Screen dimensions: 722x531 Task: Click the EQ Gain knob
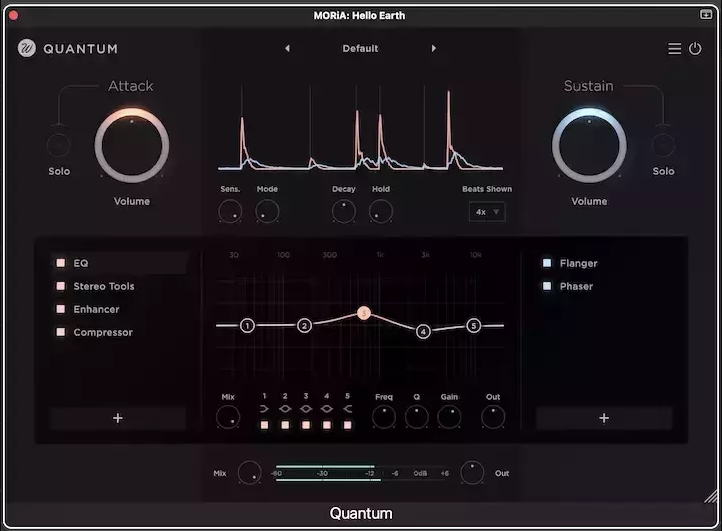click(449, 417)
